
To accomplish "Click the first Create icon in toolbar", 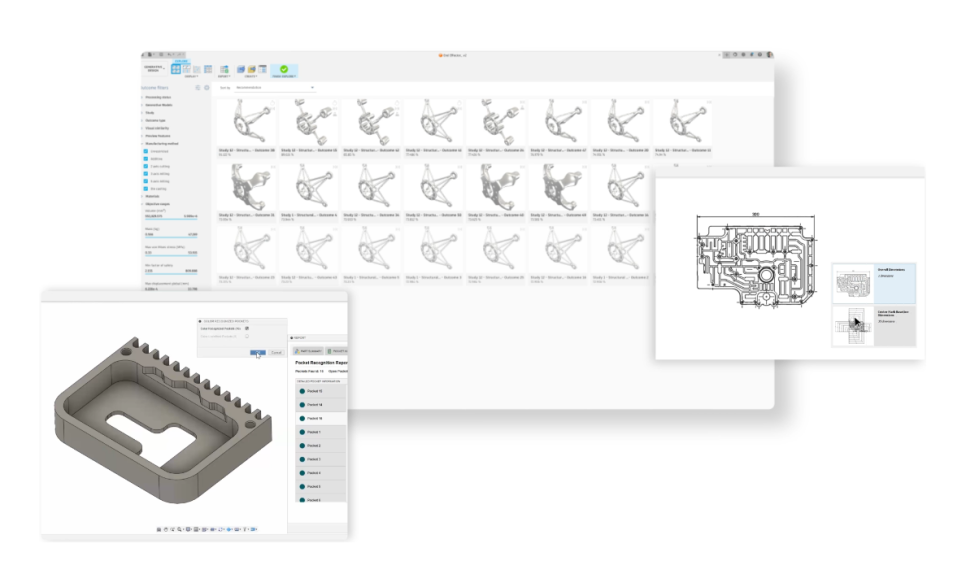I will pos(243,68).
